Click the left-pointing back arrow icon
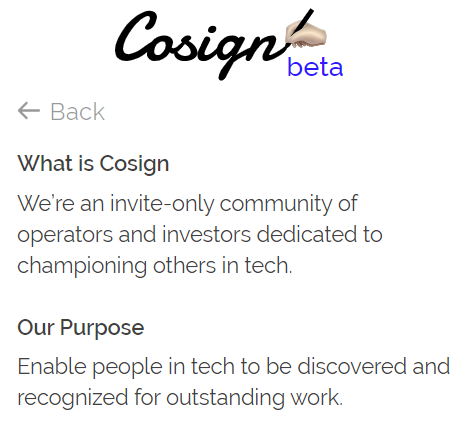 29,111
